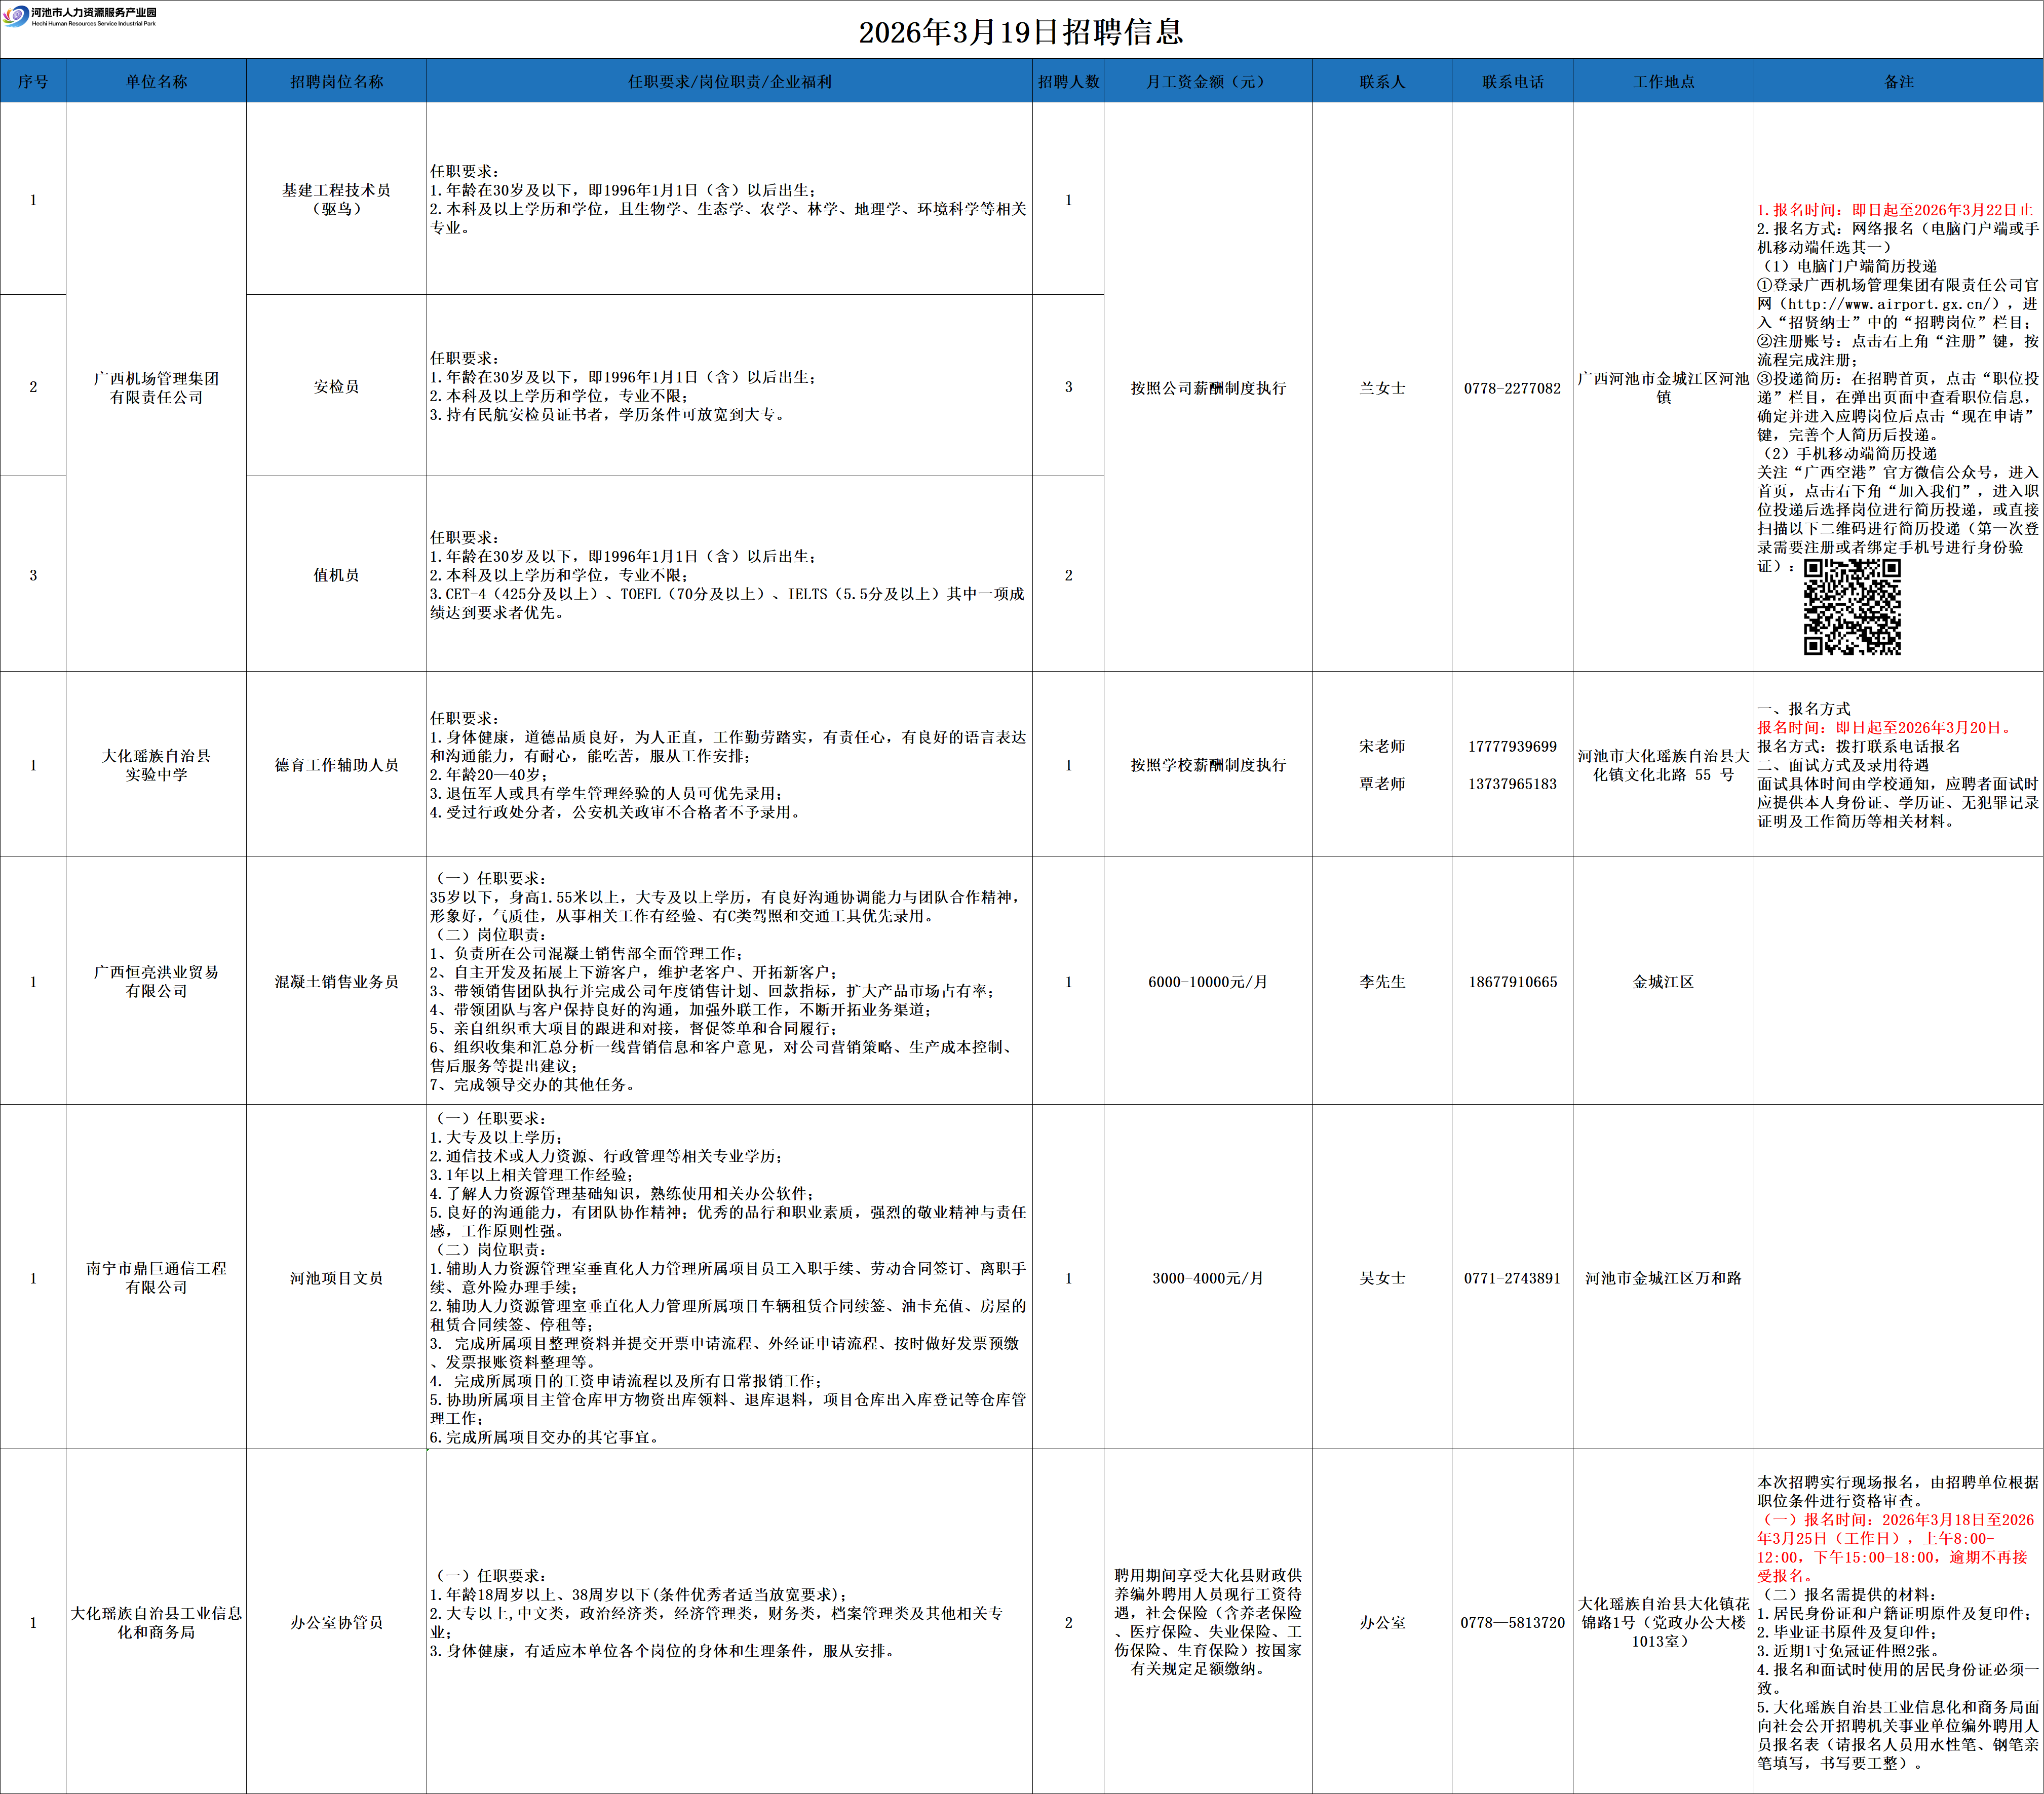Image resolution: width=2044 pixels, height=1794 pixels.
Task: Click the 河池项目文员 position cell
Action: point(336,1278)
